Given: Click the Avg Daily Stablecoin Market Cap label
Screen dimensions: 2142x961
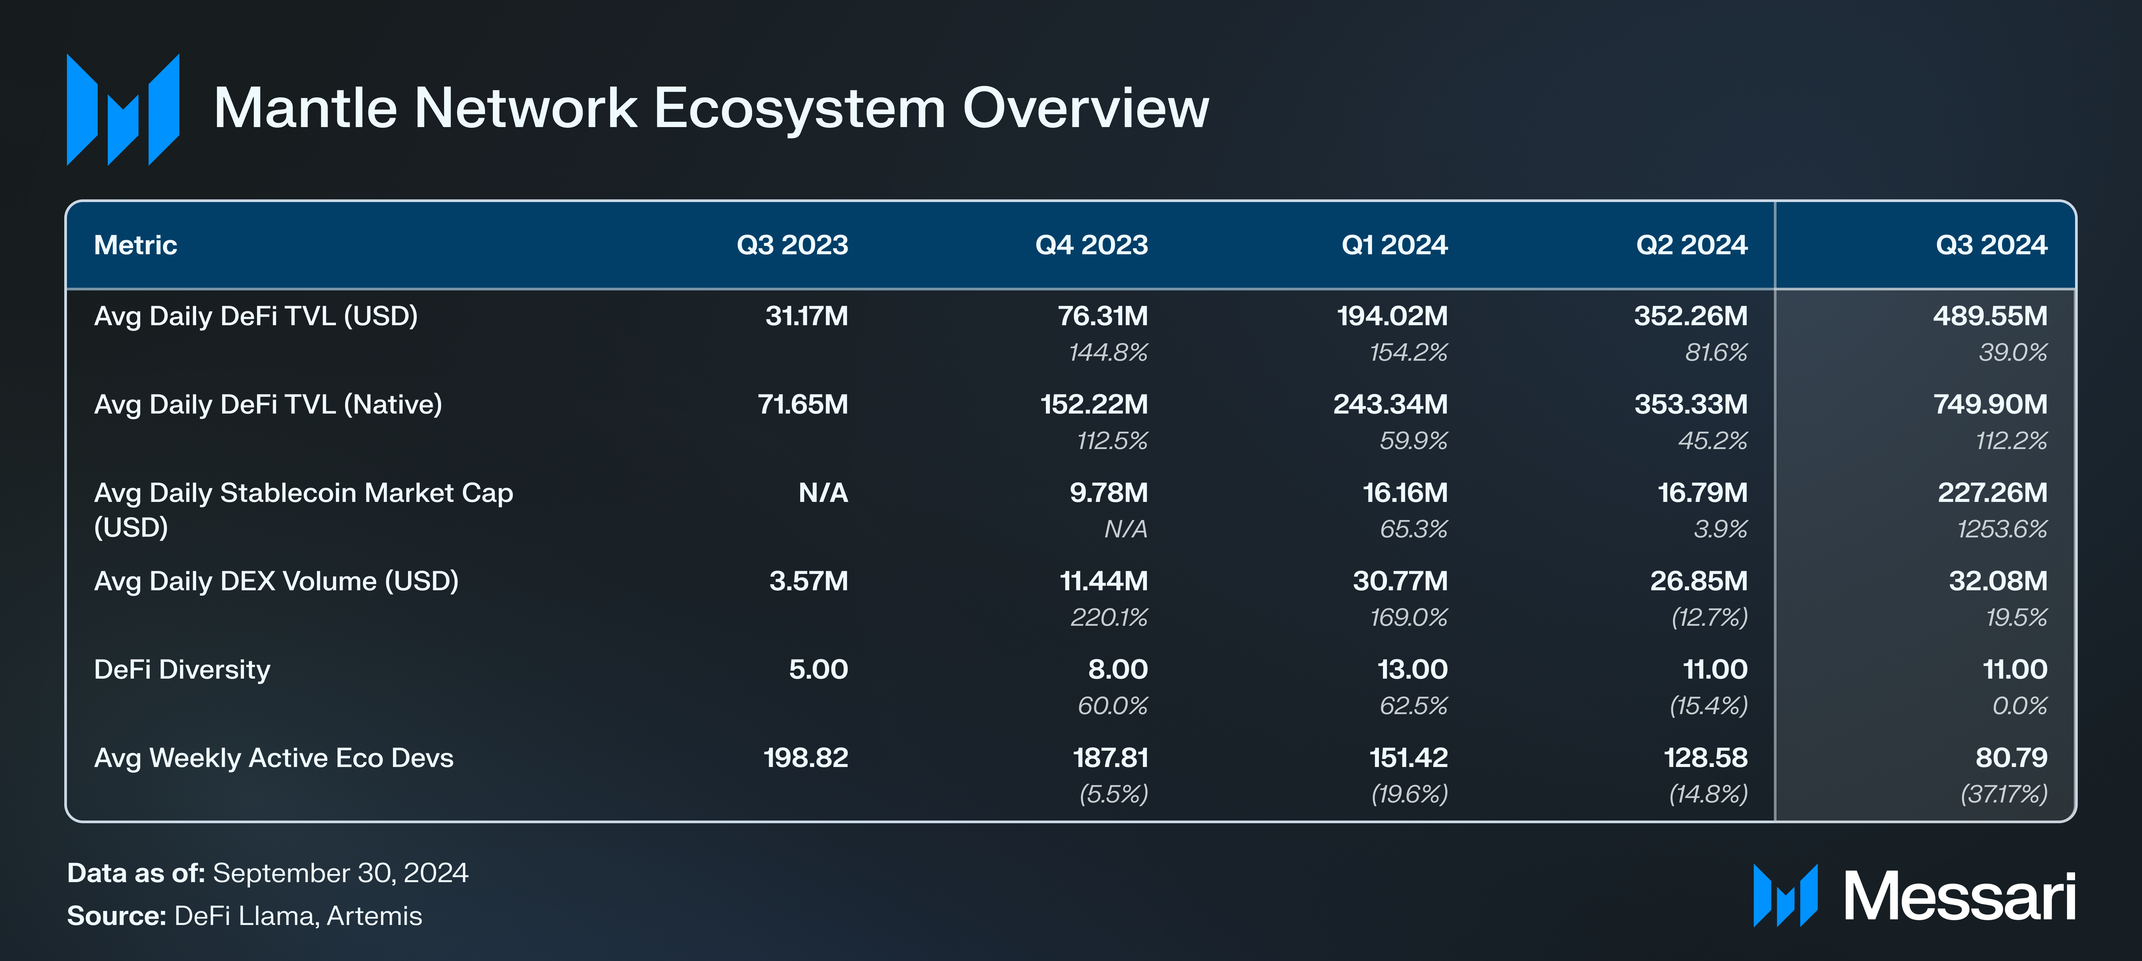Looking at the screenshot, I should pyautogui.click(x=303, y=509).
